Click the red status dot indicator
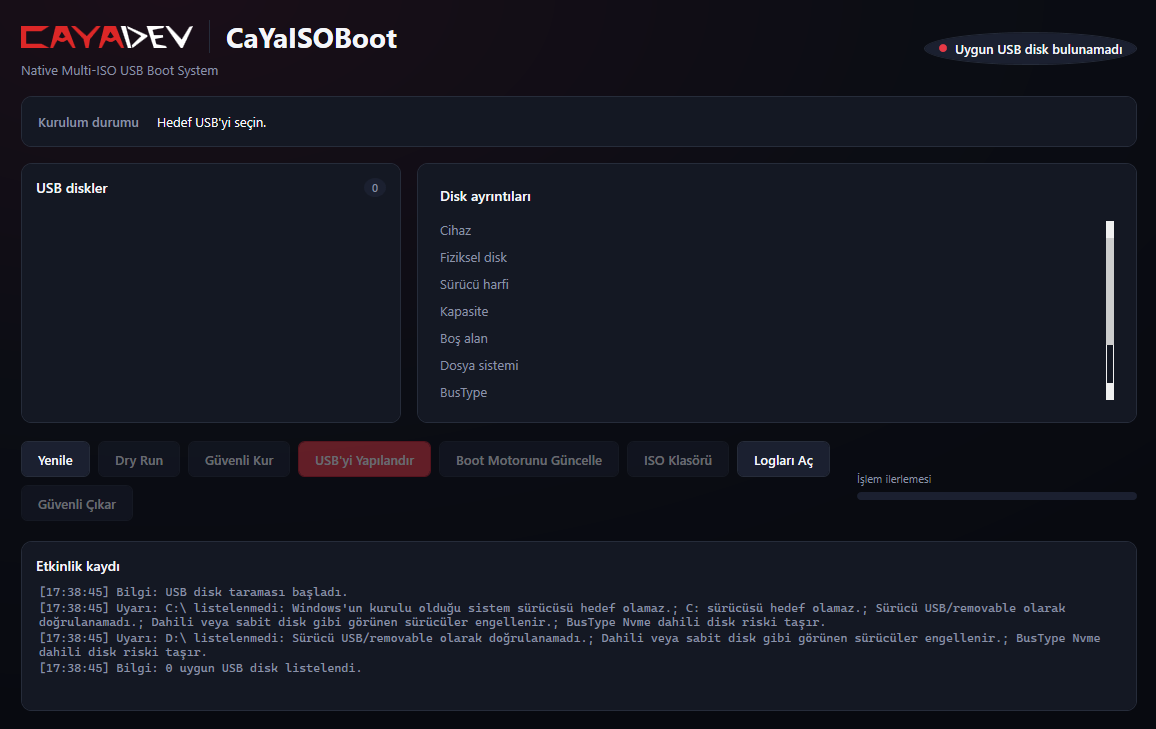The width and height of the screenshot is (1156, 729). coord(942,49)
